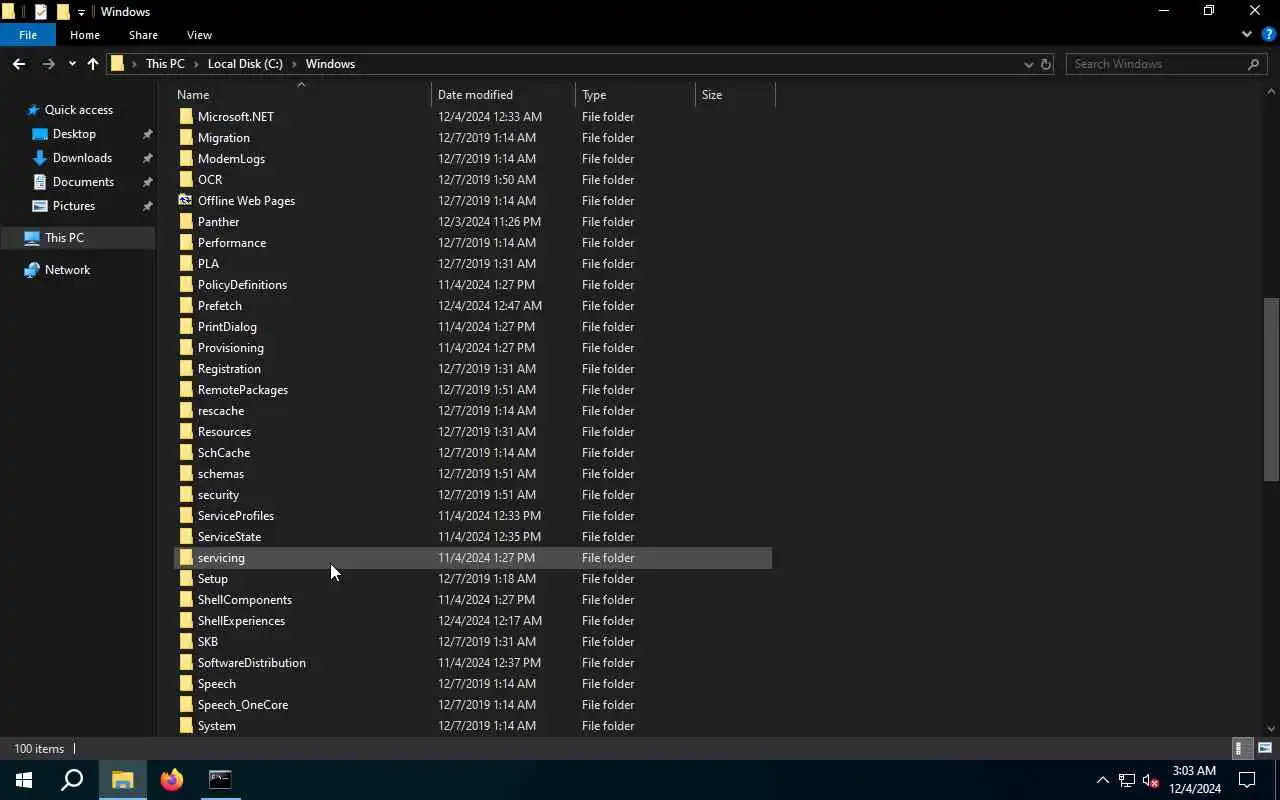Click the file list vertical scrollbar thumb

1271,390
